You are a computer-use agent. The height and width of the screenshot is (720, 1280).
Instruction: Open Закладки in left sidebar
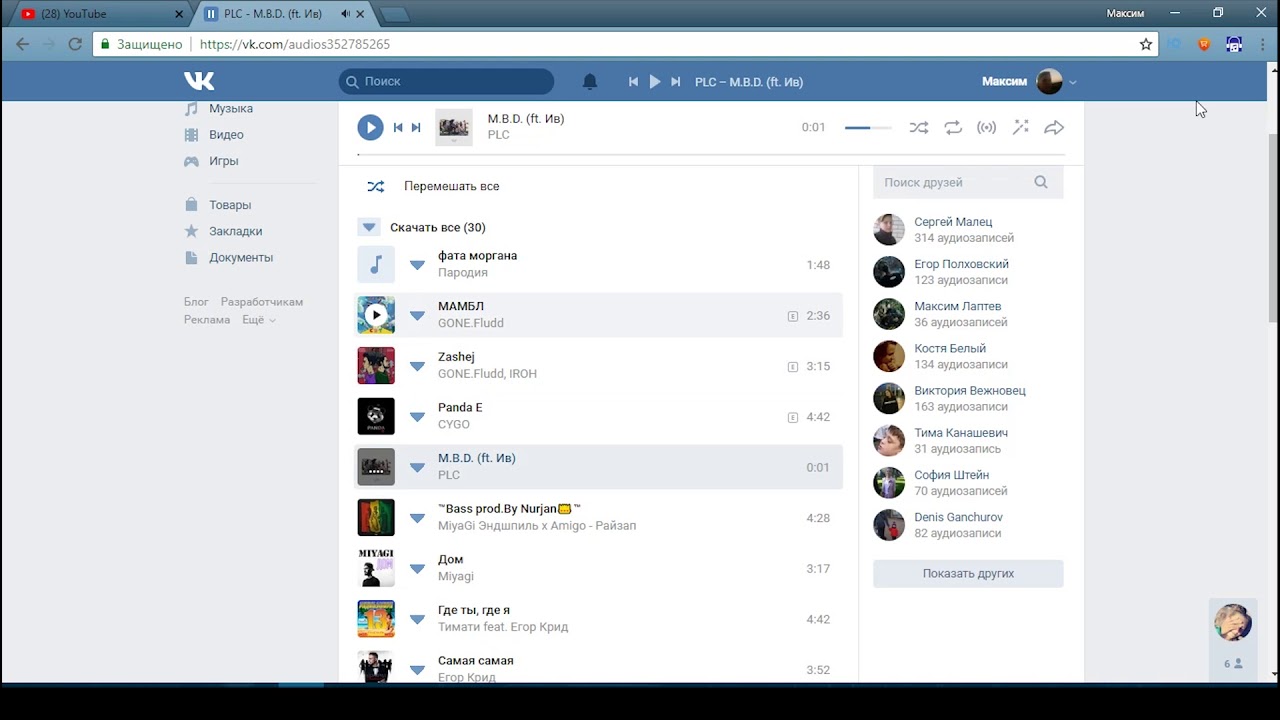tap(235, 231)
